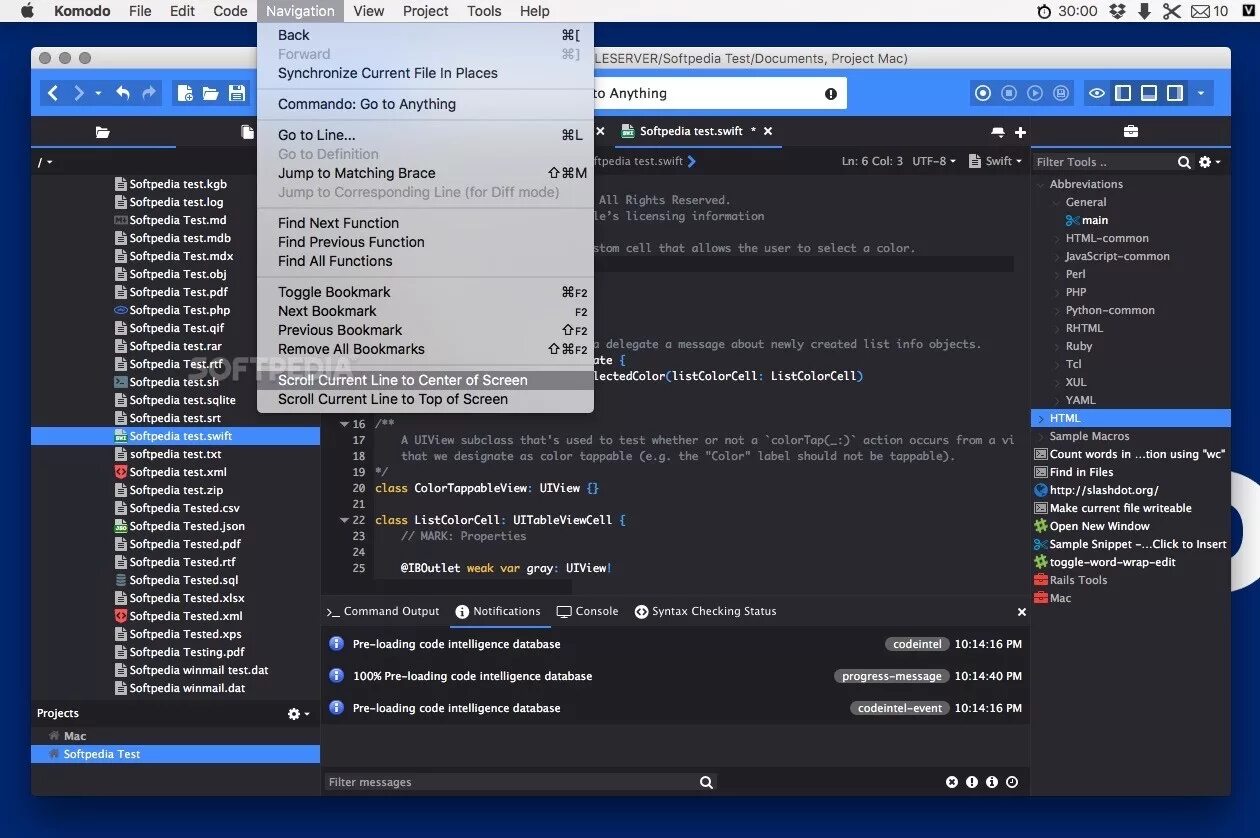Click the progress-message tag on notification
1260x838 pixels.
coord(891,676)
